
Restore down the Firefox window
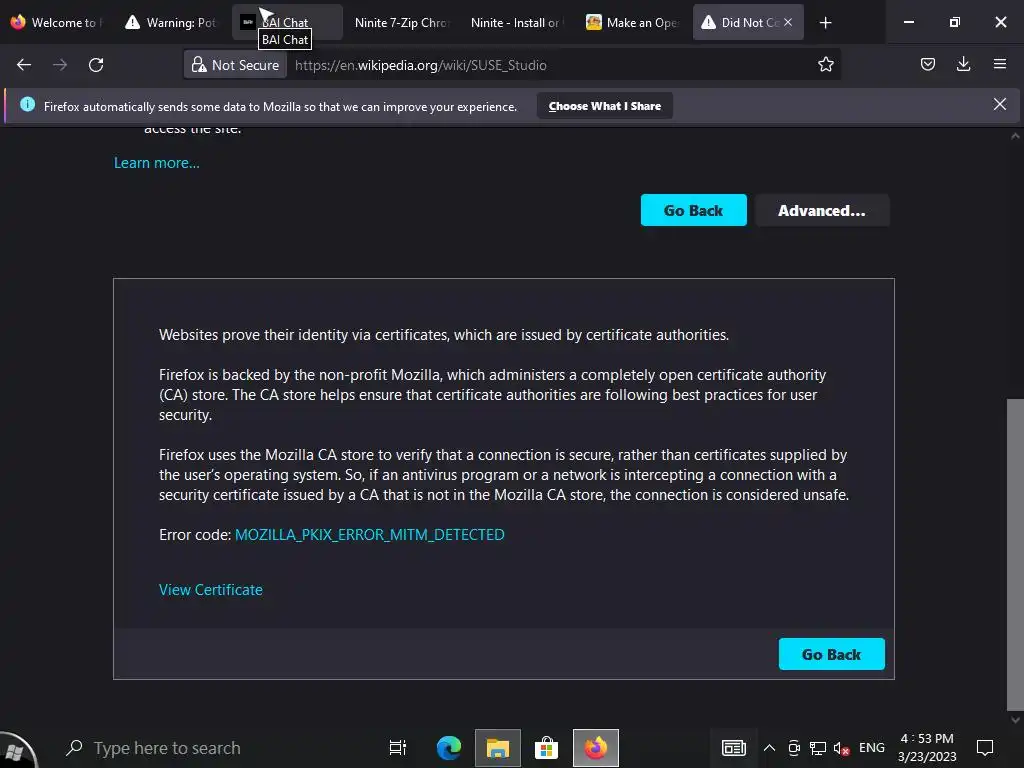[x=954, y=22]
